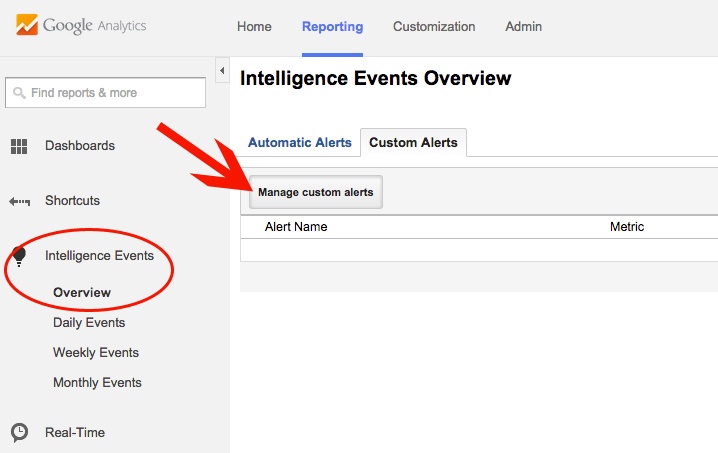
Task: Click the Real-Time clock icon
Action: pos(19,433)
